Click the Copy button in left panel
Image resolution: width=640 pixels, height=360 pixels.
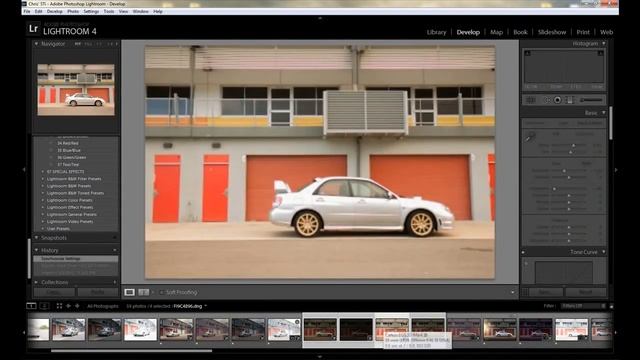(54, 292)
